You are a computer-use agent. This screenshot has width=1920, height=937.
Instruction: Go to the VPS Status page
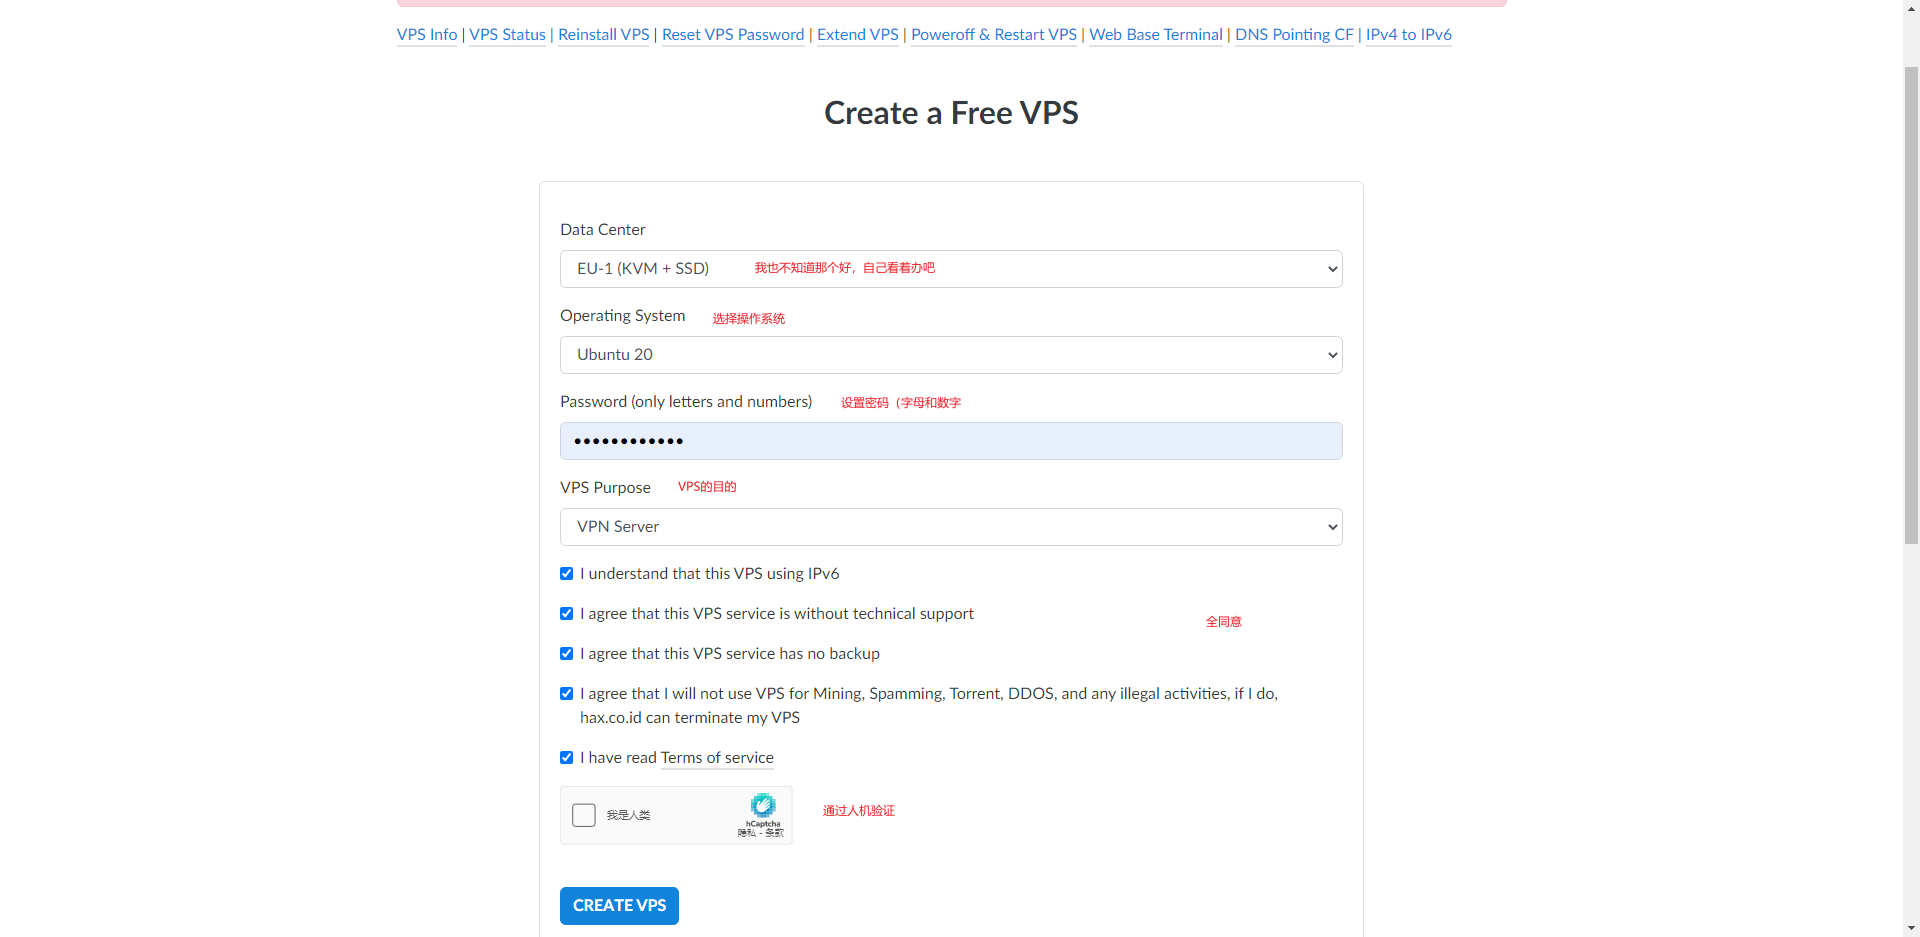tap(508, 34)
